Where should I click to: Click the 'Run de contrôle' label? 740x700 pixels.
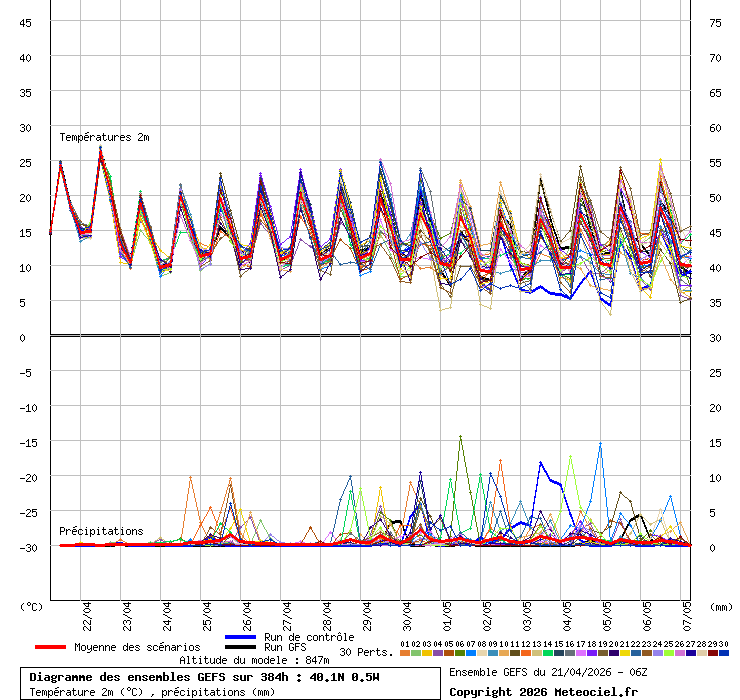(x=309, y=637)
